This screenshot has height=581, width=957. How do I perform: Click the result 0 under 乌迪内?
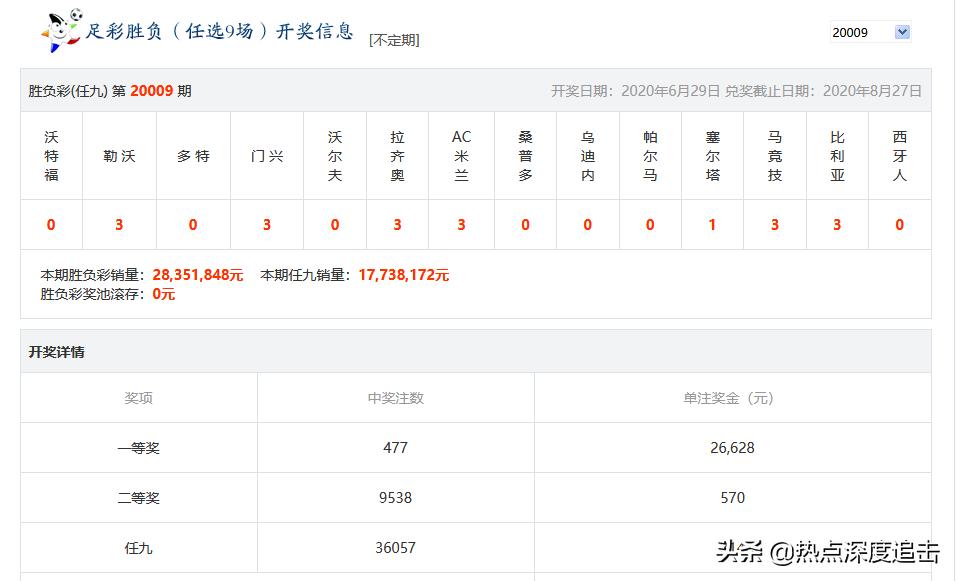(588, 225)
